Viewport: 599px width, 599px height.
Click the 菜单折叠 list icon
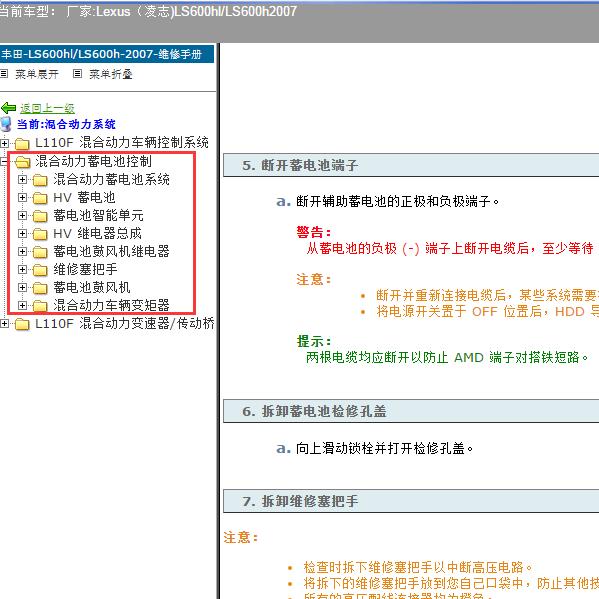tap(77, 73)
